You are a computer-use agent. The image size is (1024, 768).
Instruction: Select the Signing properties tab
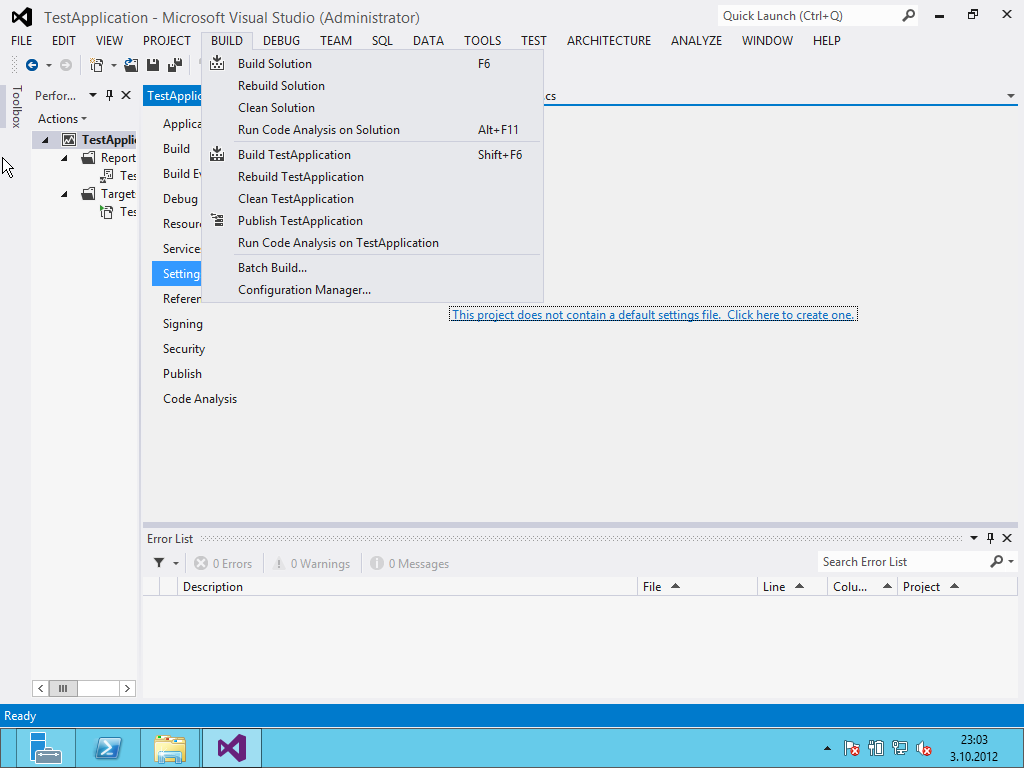pyautogui.click(x=183, y=324)
